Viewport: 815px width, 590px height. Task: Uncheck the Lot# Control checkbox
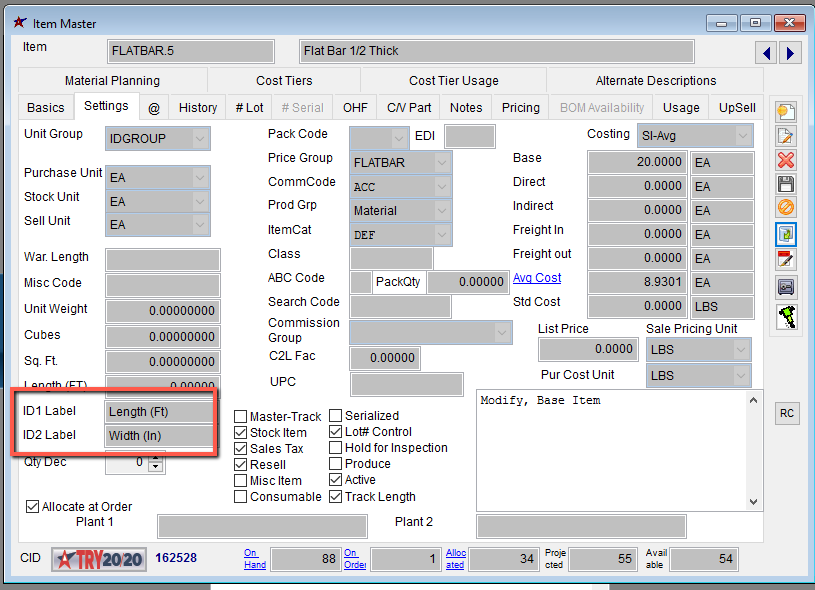(336, 432)
